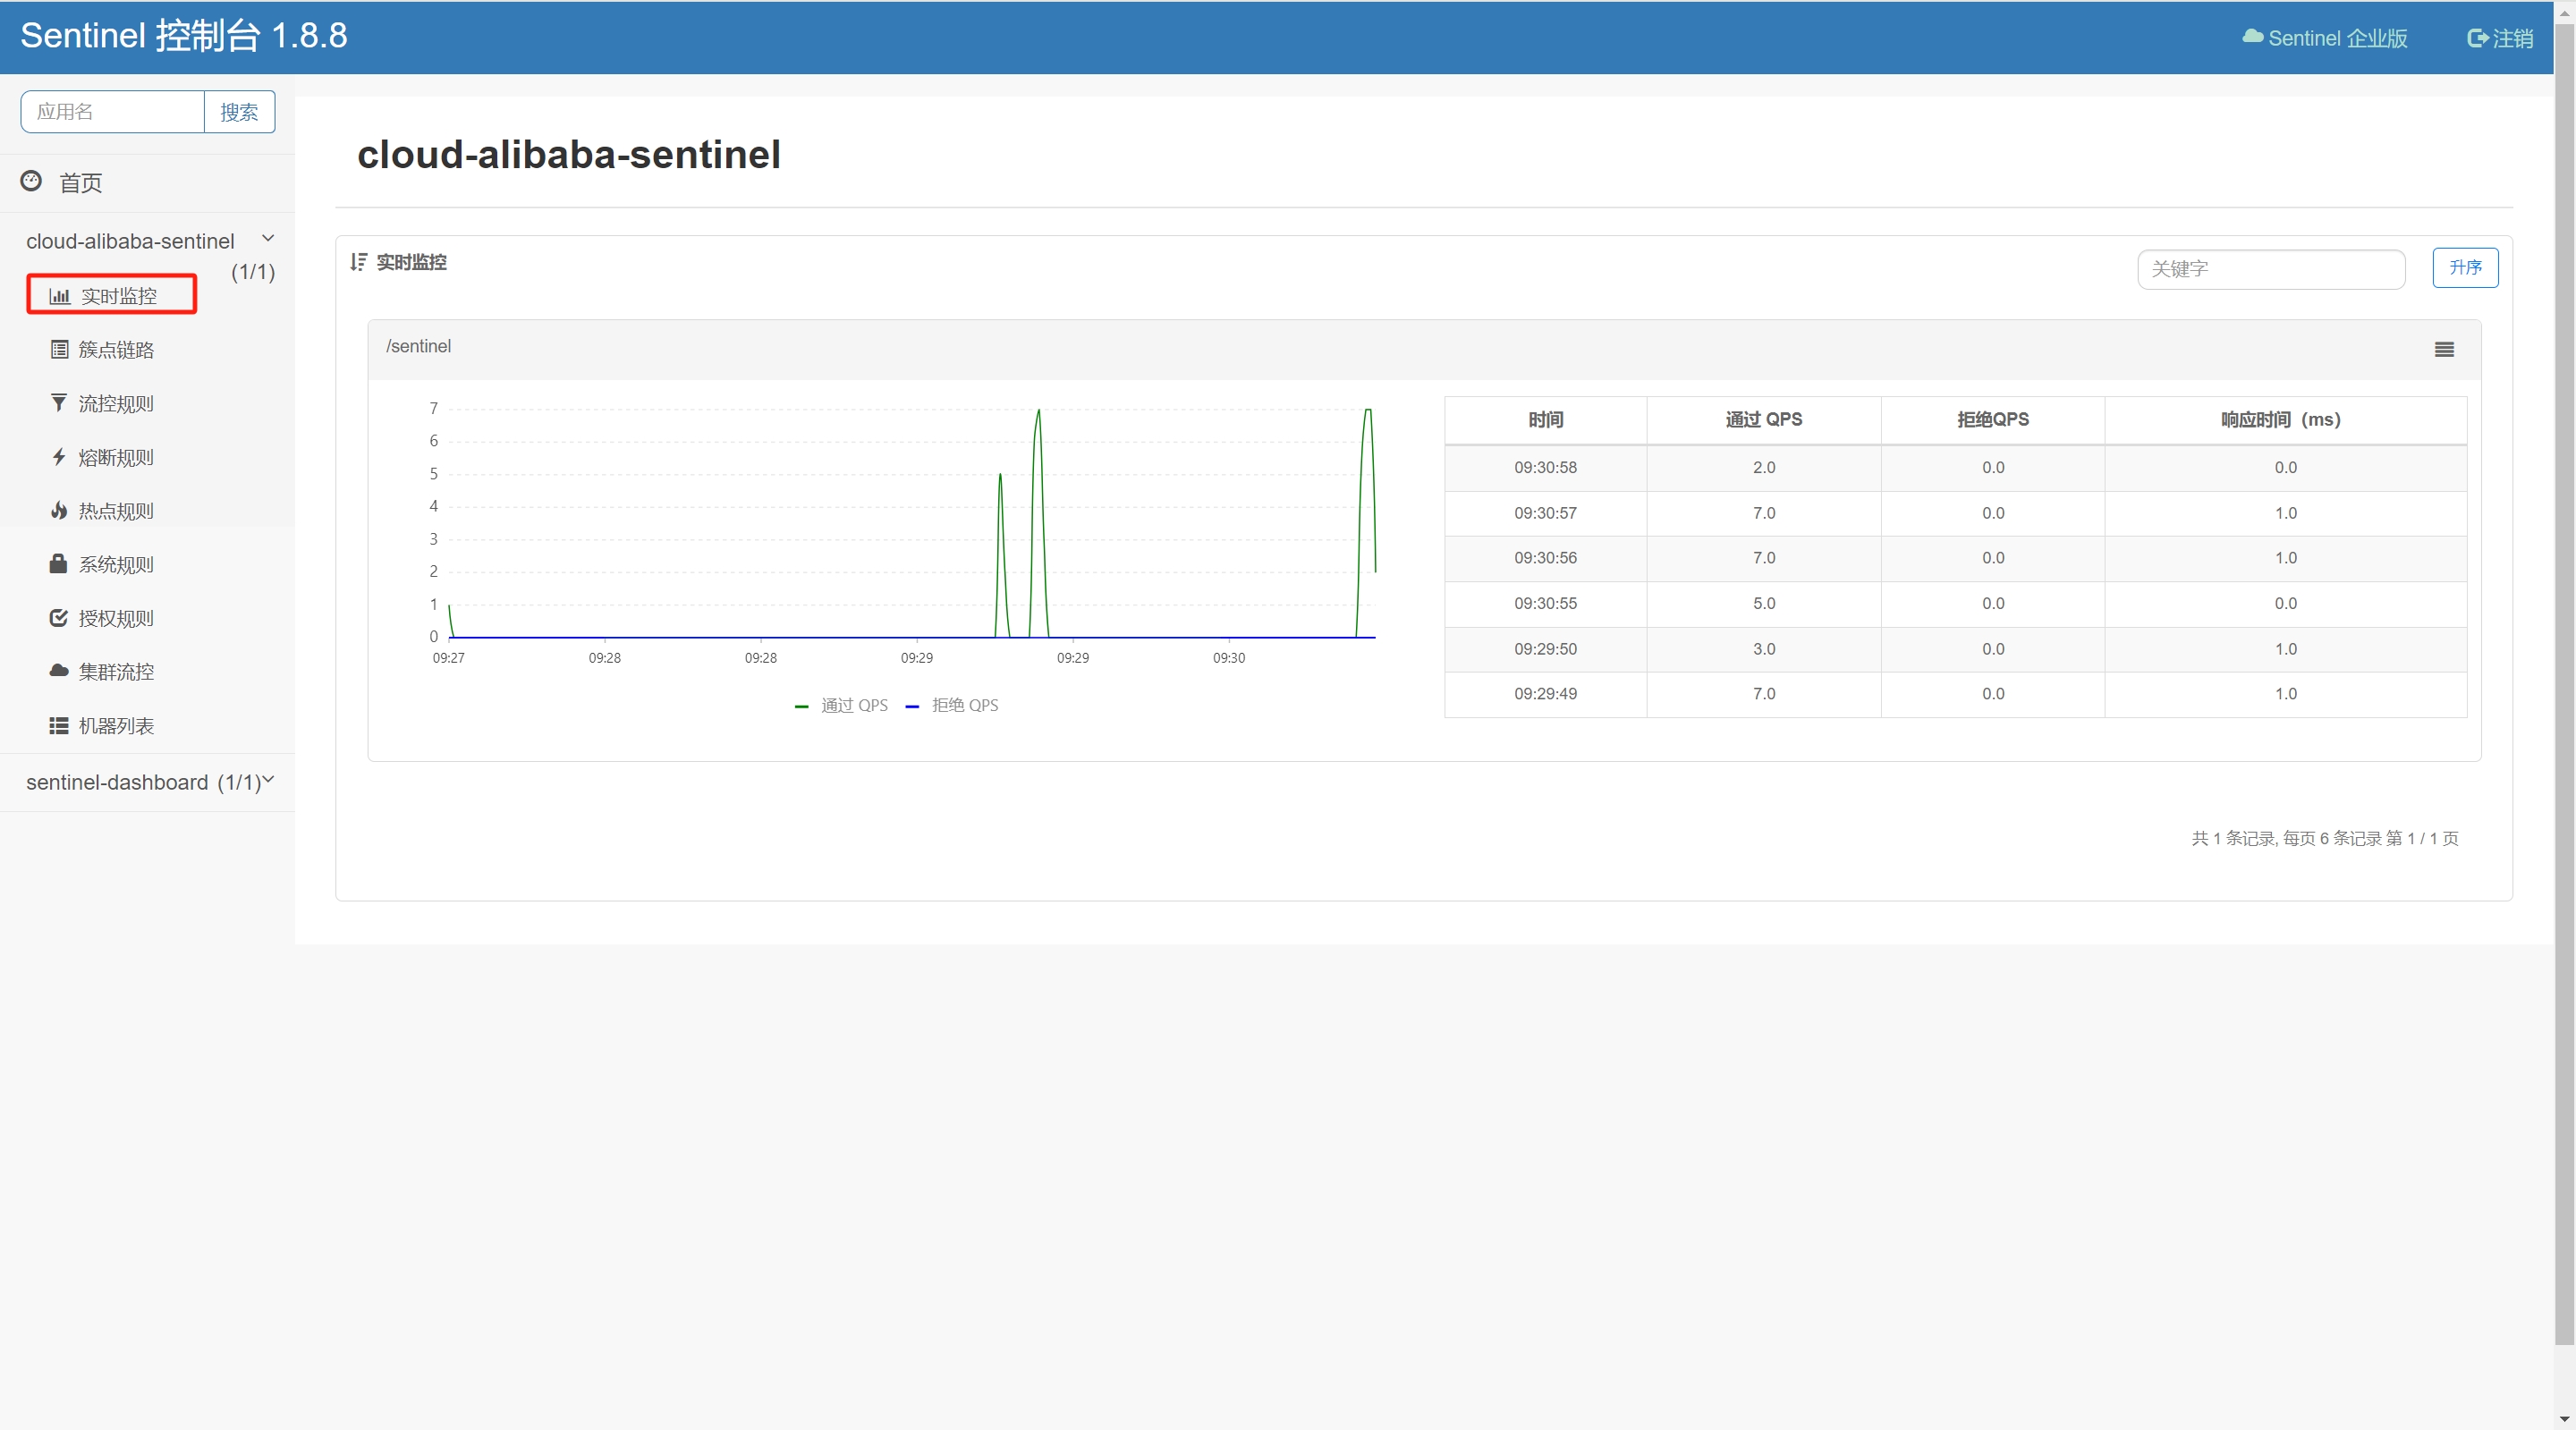Toggle sort order with 升序 button
The image size is (2576, 1430).
[2464, 267]
